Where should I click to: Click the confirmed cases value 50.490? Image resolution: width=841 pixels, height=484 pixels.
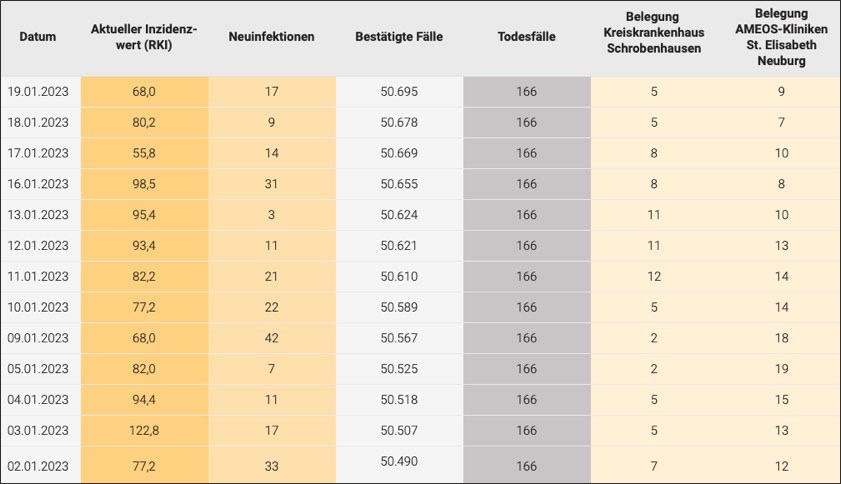point(399,462)
